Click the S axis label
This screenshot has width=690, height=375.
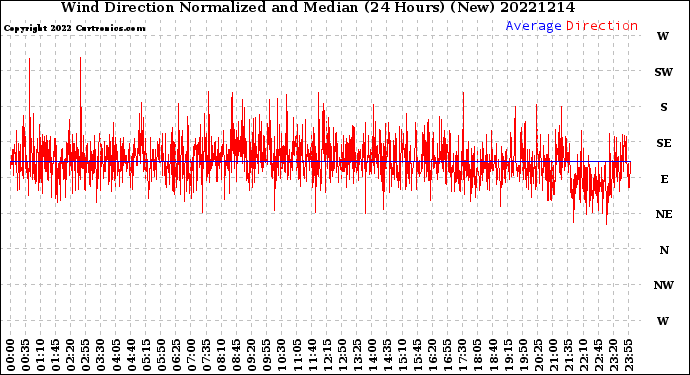[x=664, y=107]
